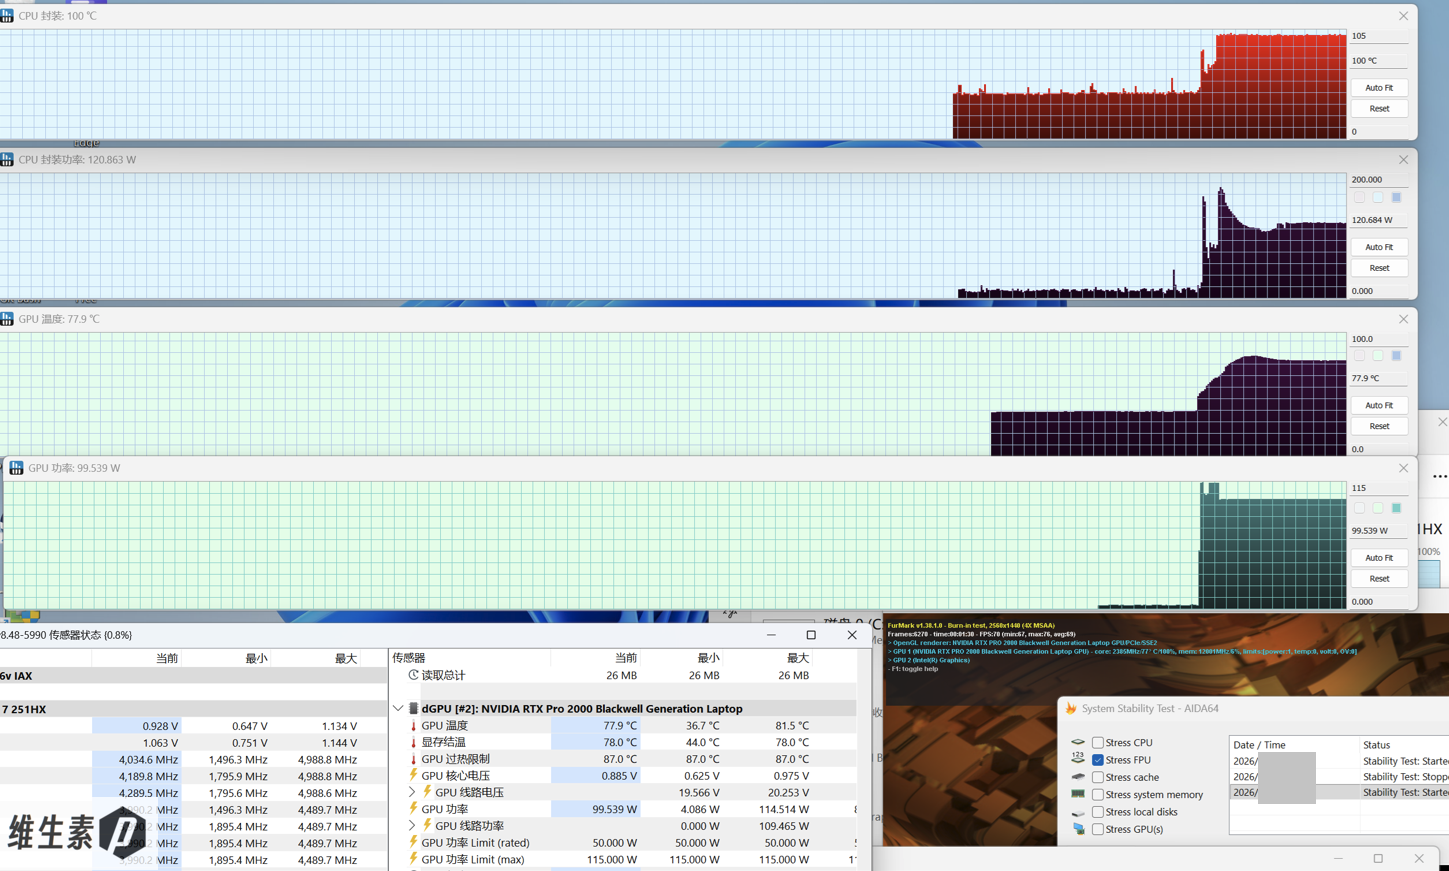Enable Stress GPU(s) checkbox
Screen dimensions: 1449x871
point(1098,829)
